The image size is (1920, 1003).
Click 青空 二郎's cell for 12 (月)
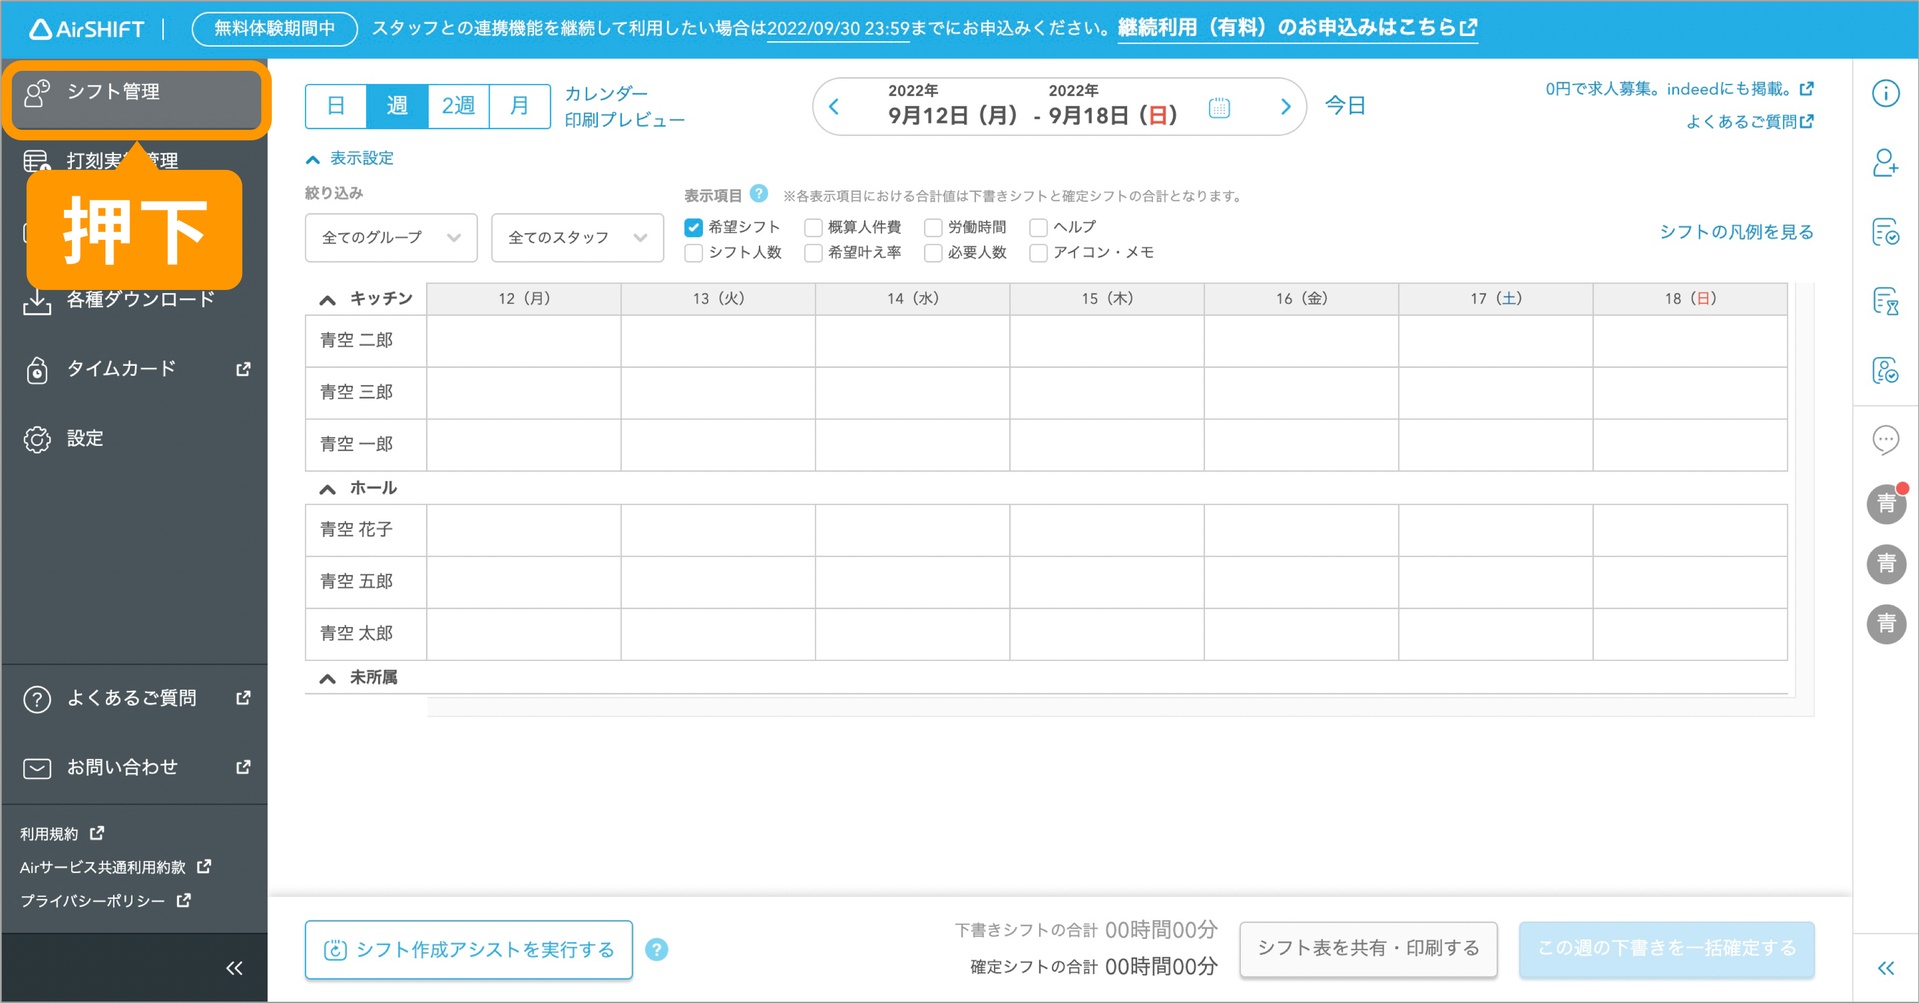click(523, 341)
